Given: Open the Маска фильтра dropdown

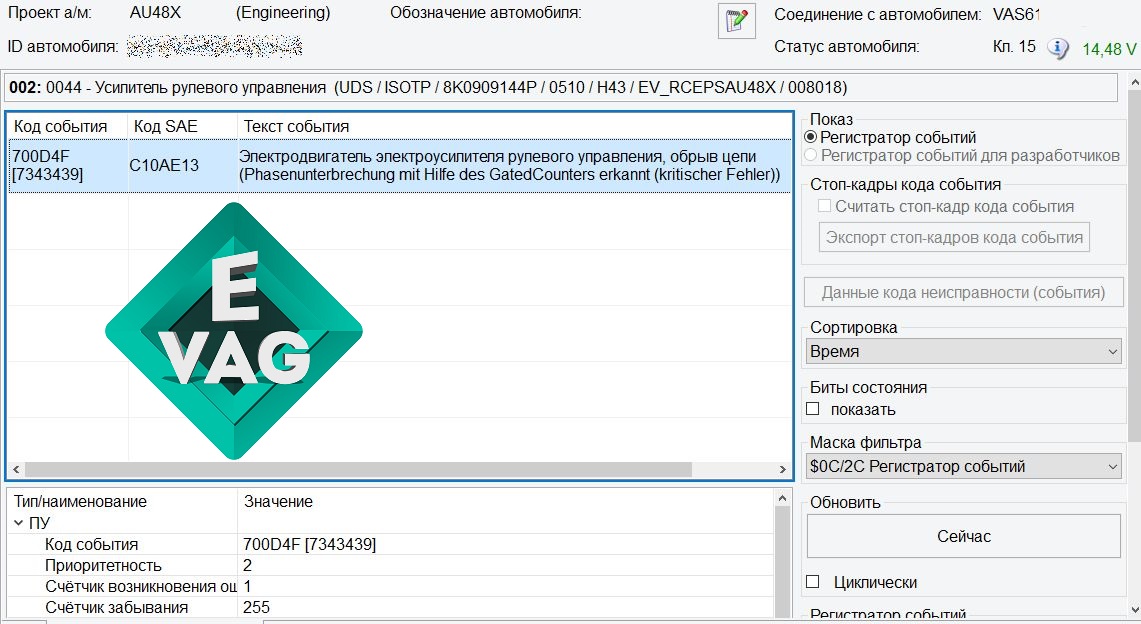Looking at the screenshot, I should pos(963,466).
